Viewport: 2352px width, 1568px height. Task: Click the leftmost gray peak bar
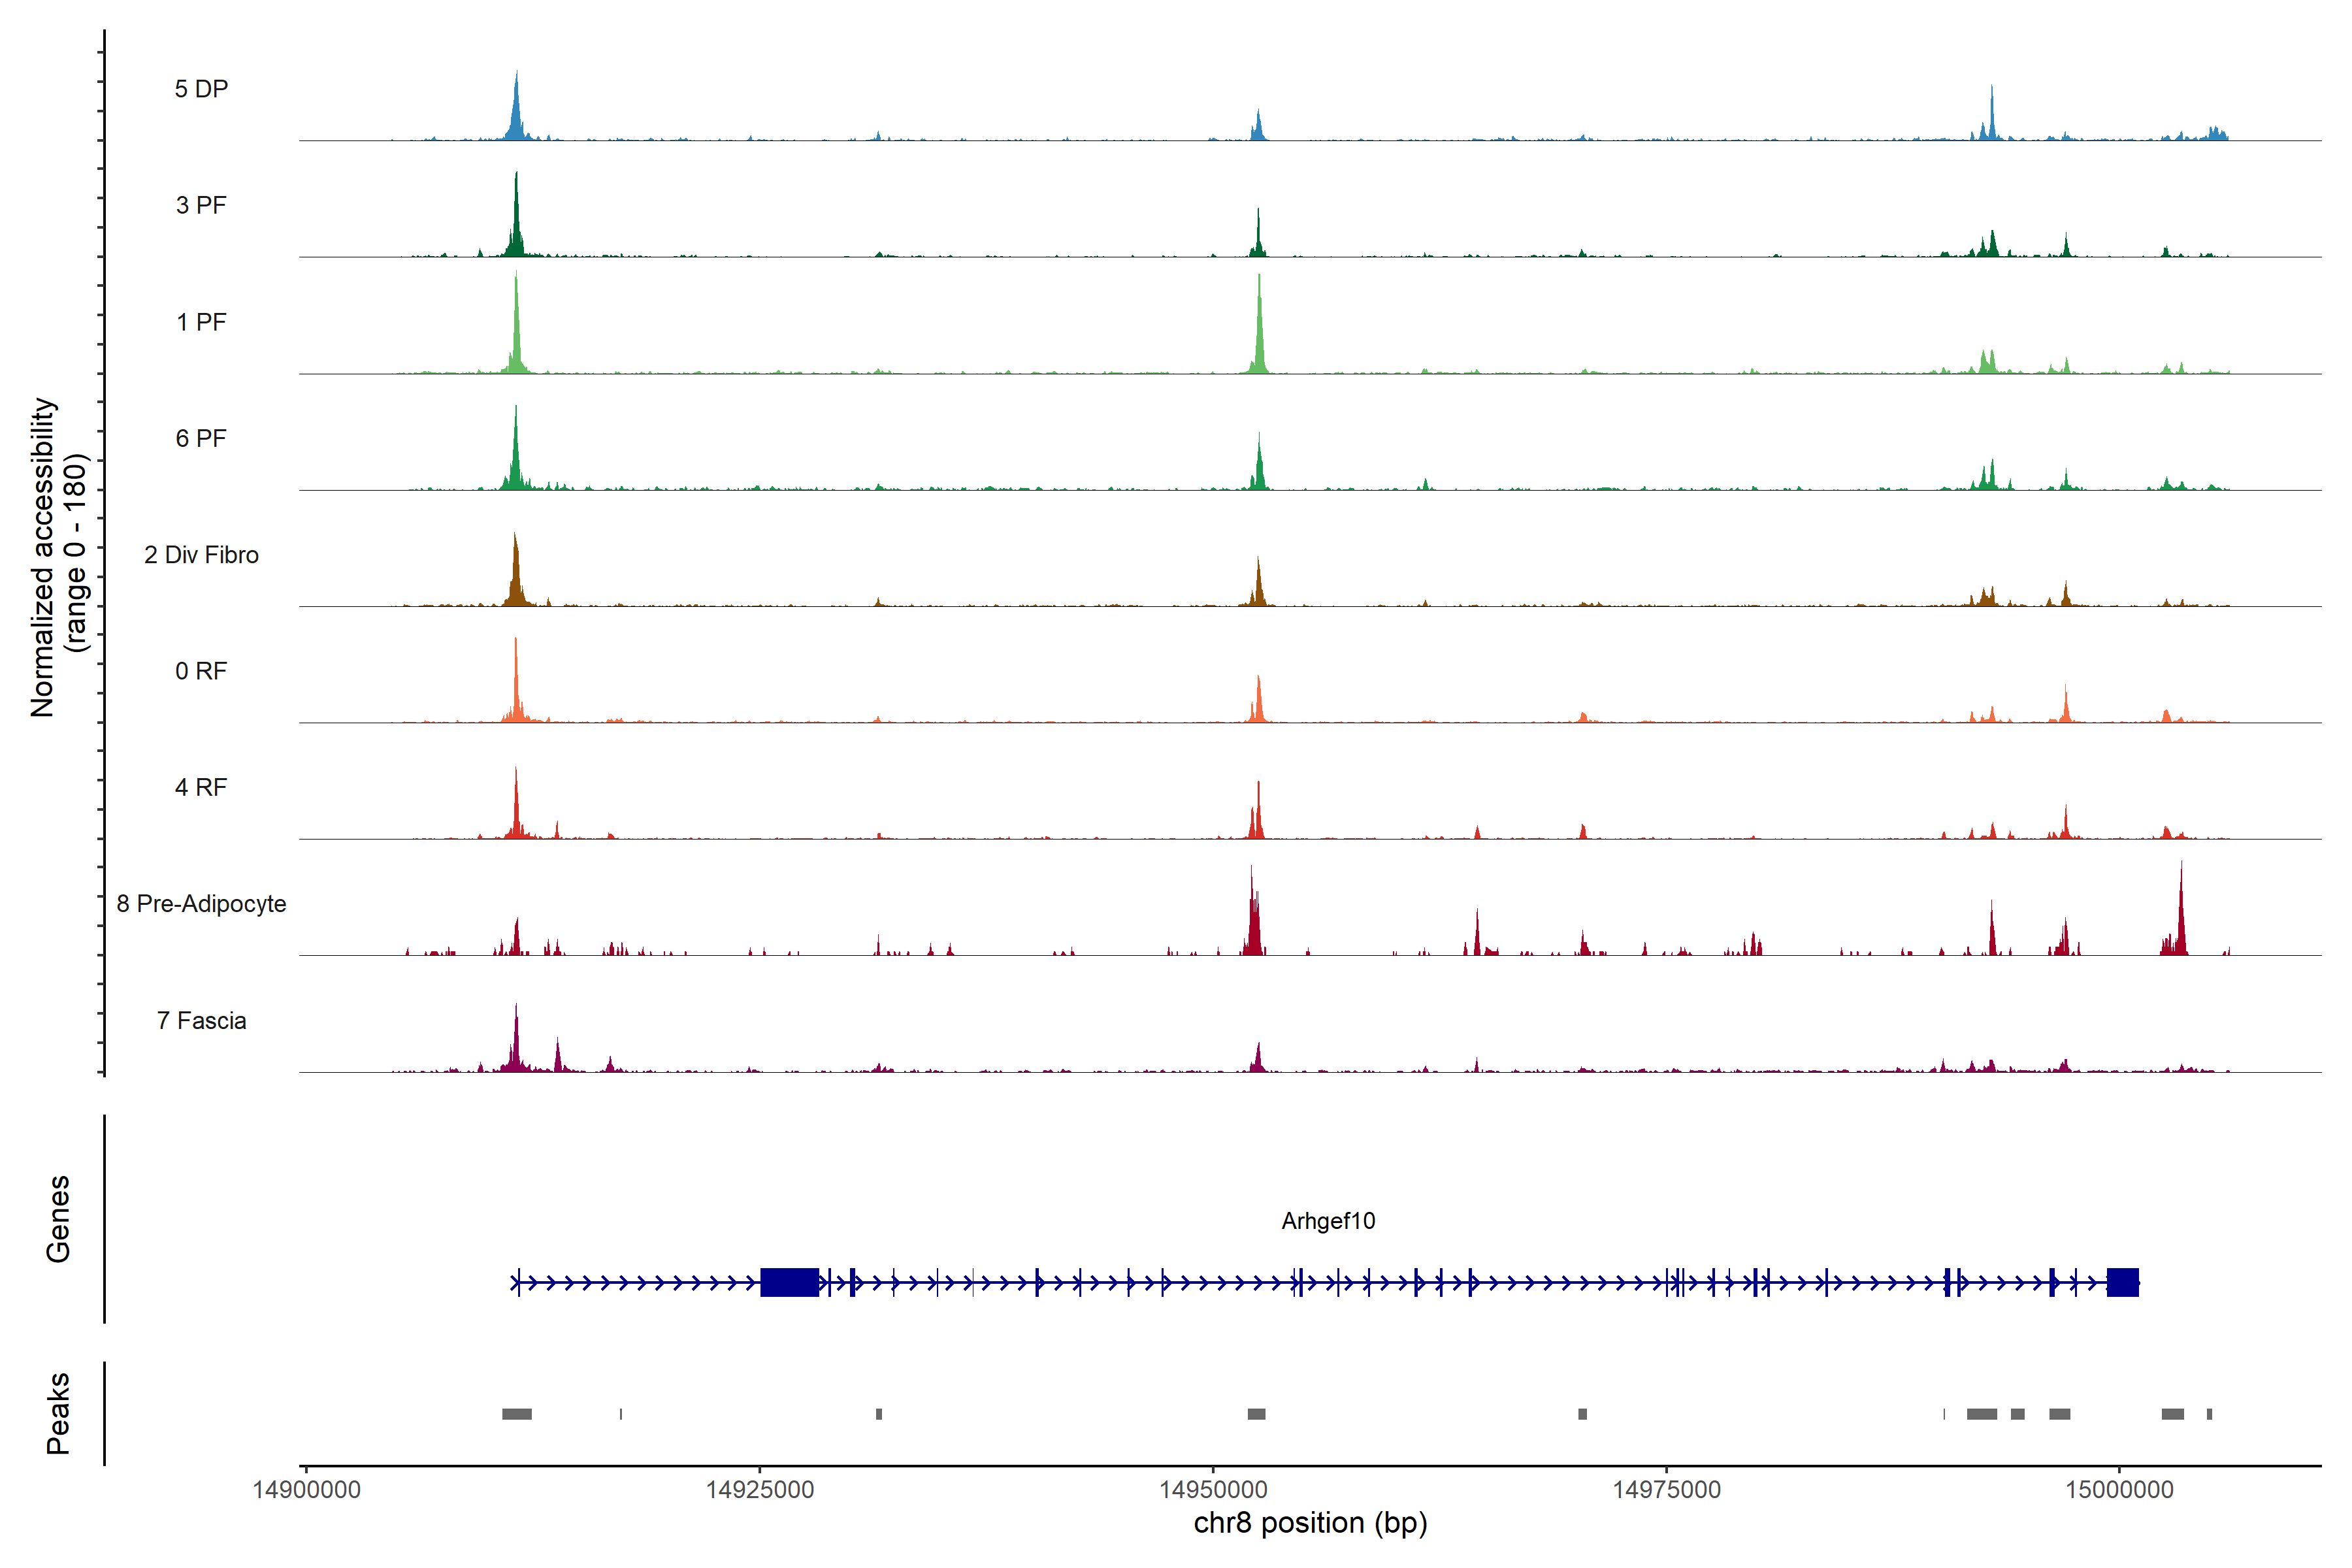pos(517,1414)
